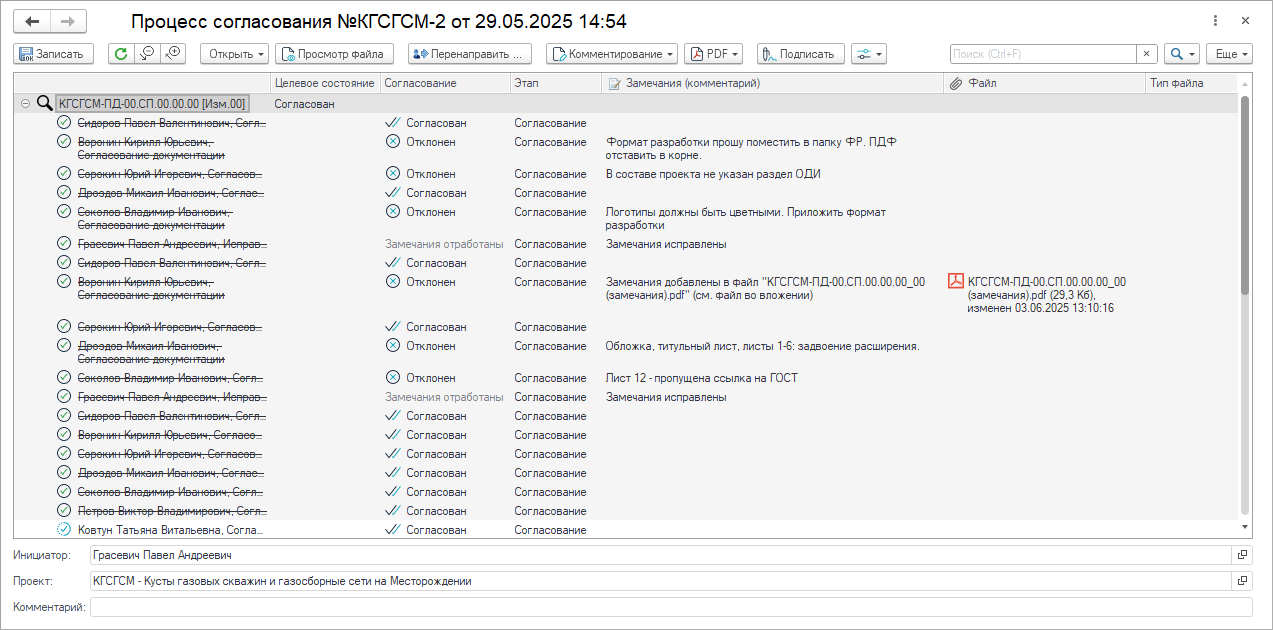The height and width of the screenshot is (630, 1273).
Task: Click the back arrow navigation button
Action: point(33,21)
